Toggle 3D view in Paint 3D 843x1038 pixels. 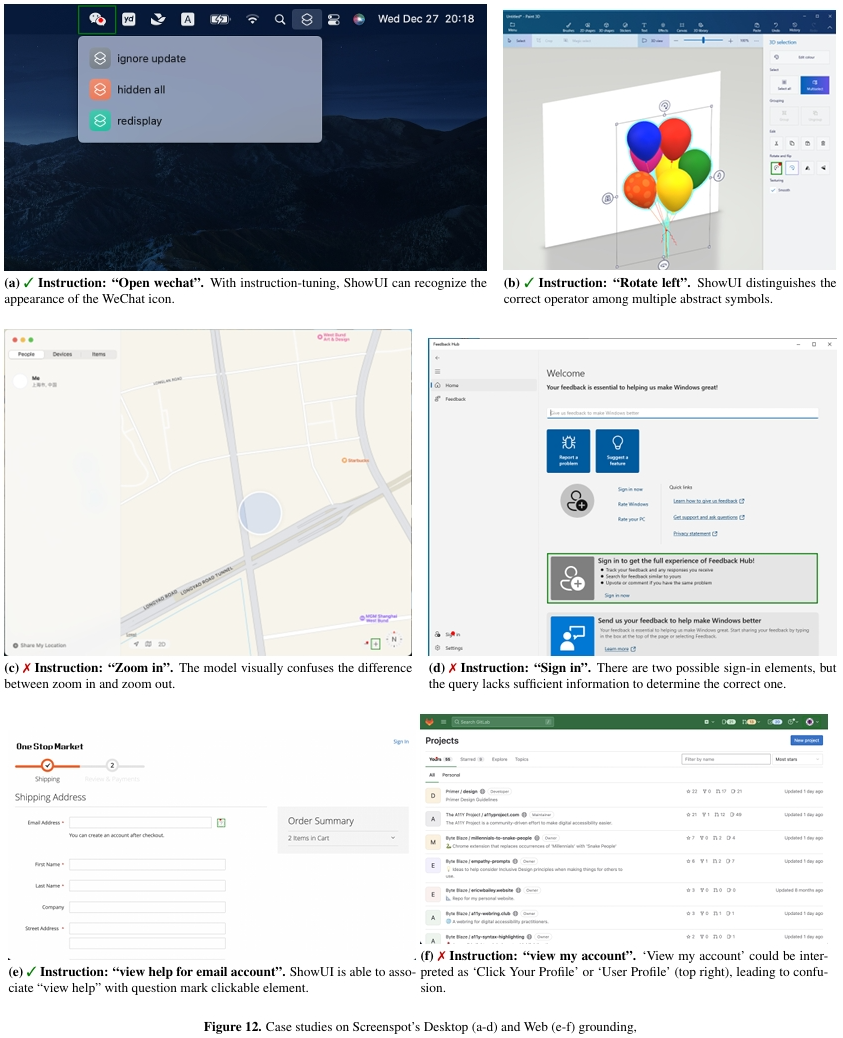coord(653,41)
